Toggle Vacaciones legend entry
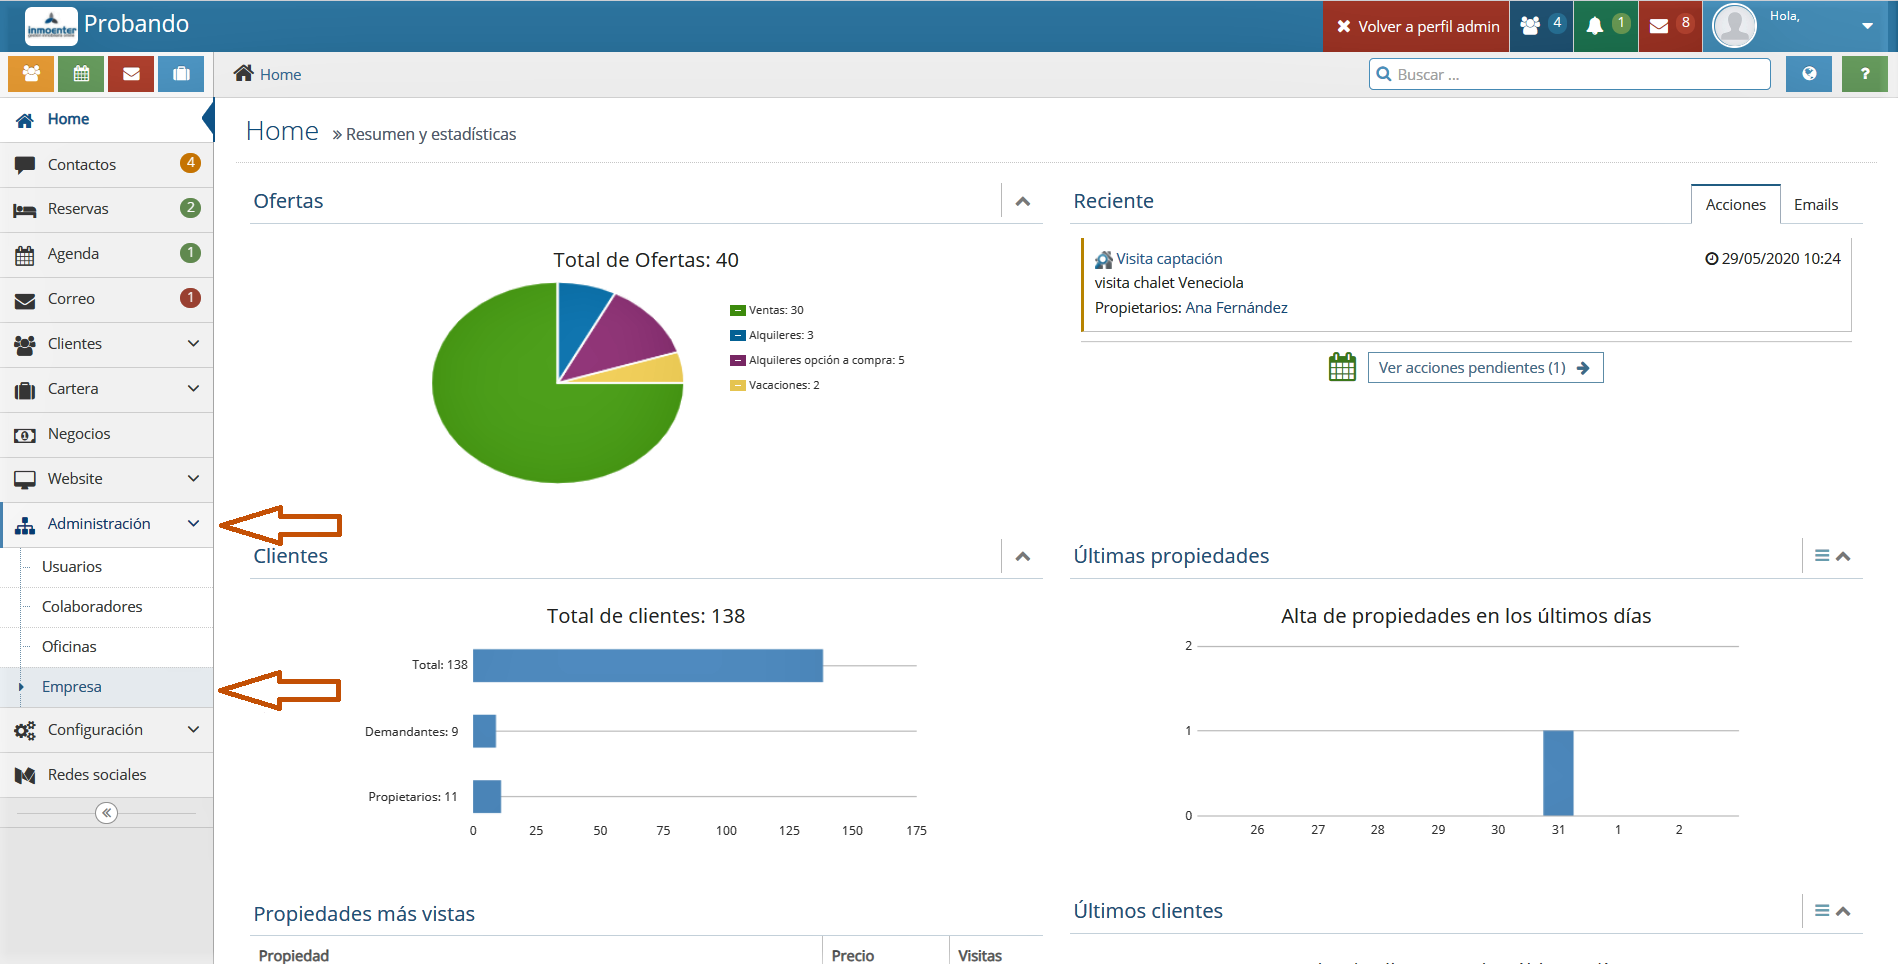Viewport: 1898px width, 964px height. click(775, 385)
